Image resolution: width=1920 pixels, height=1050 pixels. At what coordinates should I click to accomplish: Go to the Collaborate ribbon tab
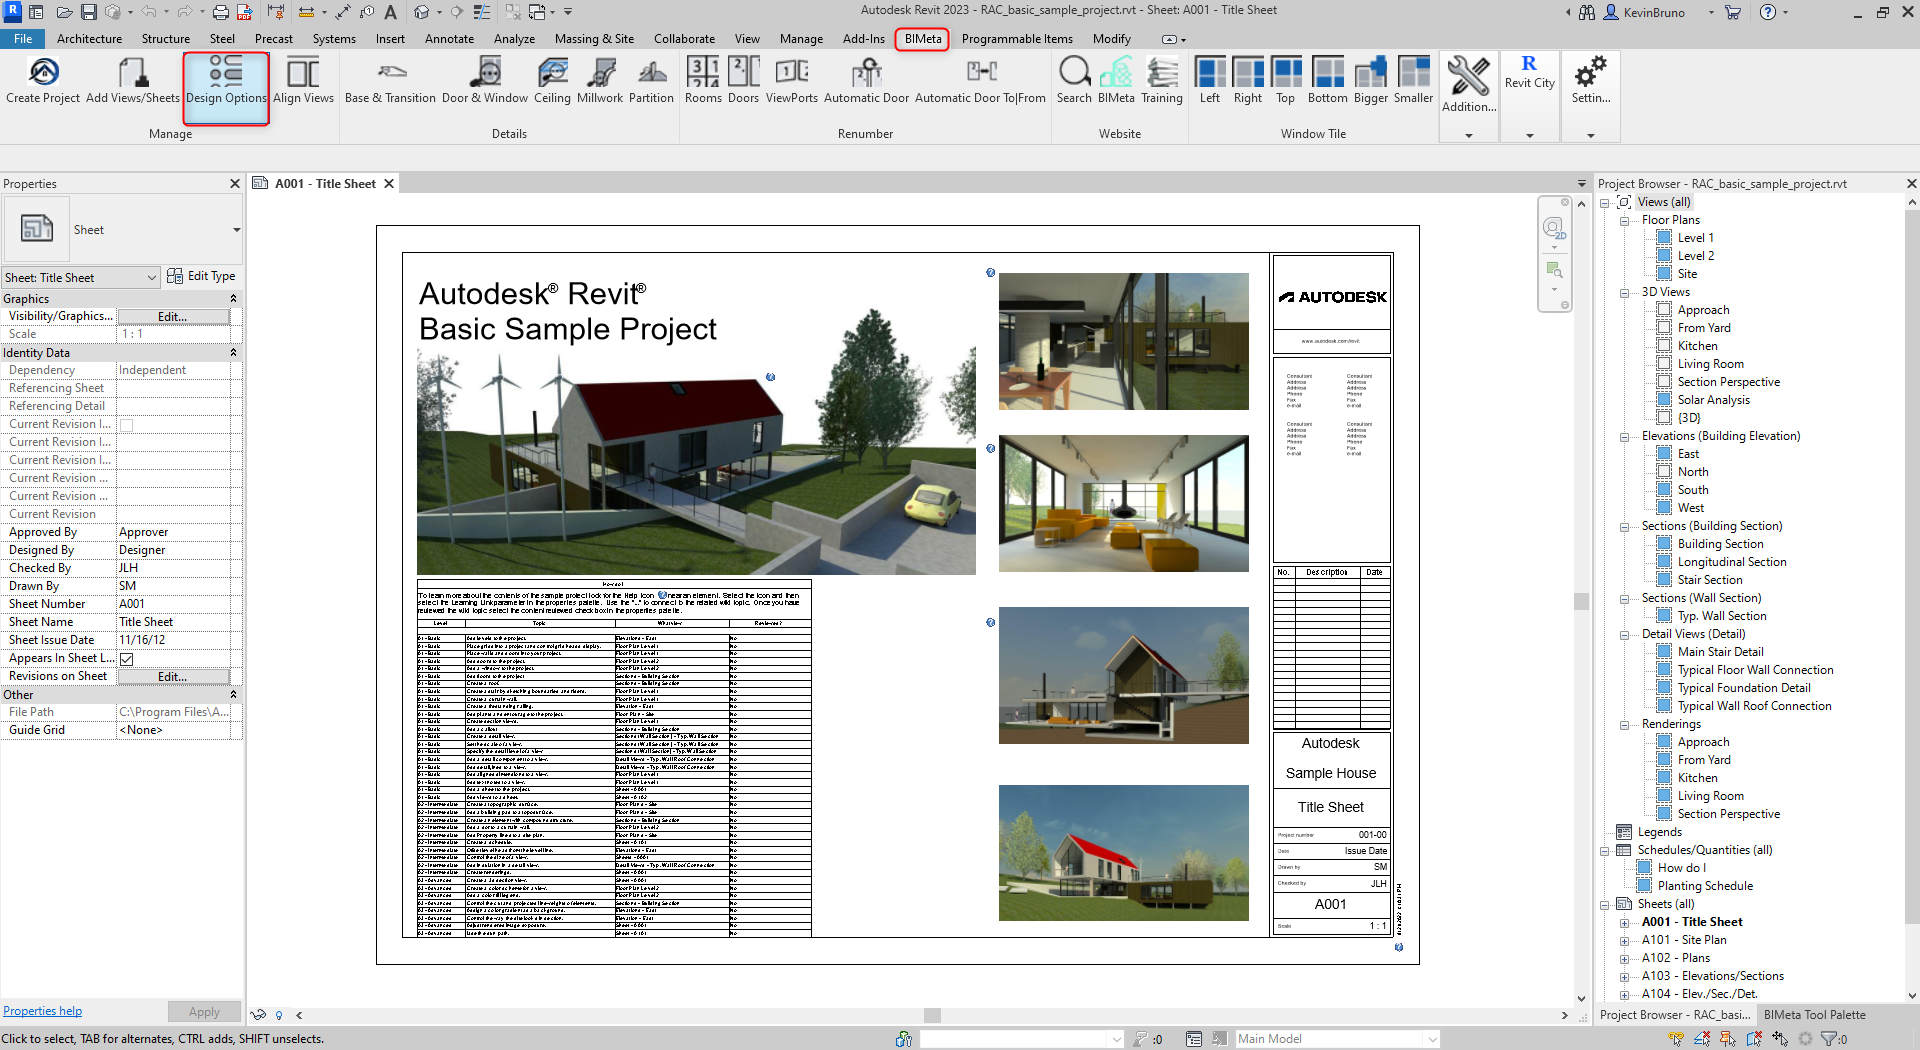tap(684, 39)
